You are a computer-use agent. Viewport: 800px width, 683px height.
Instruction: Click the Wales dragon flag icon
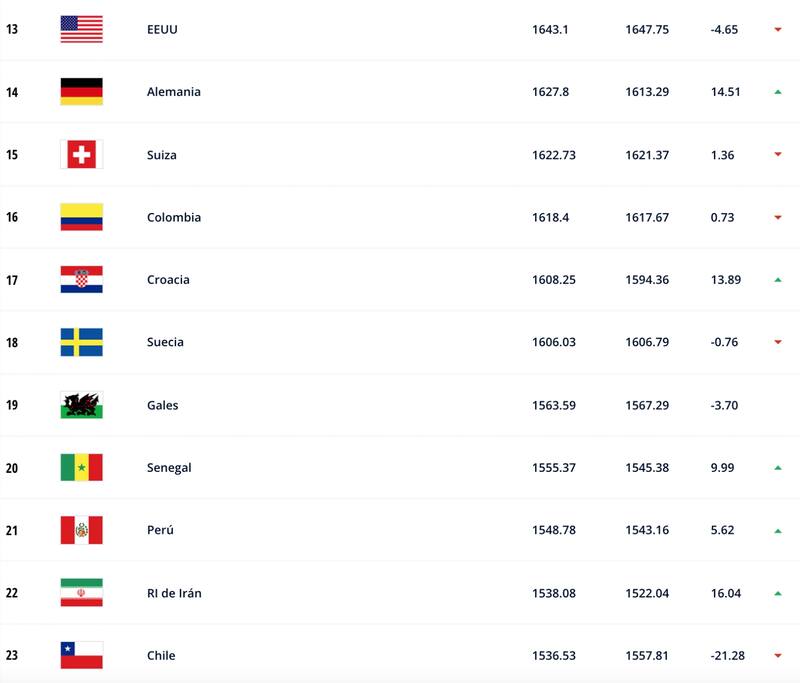81,405
